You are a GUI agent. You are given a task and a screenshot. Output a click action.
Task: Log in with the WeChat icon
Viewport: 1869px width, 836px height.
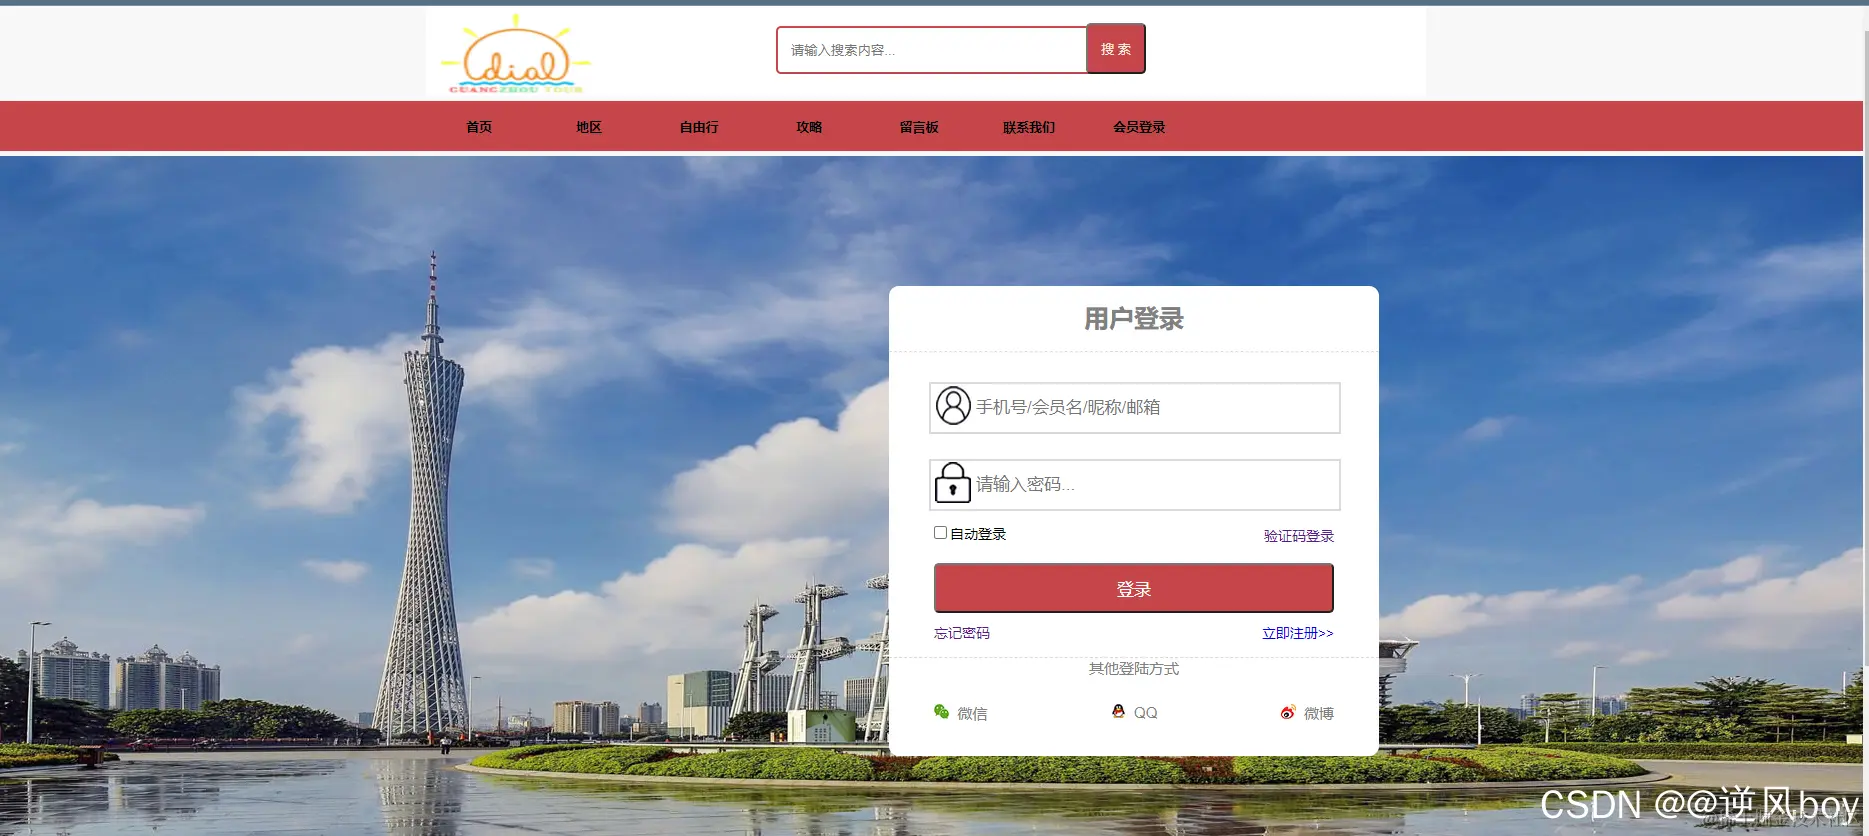pyautogui.click(x=941, y=712)
